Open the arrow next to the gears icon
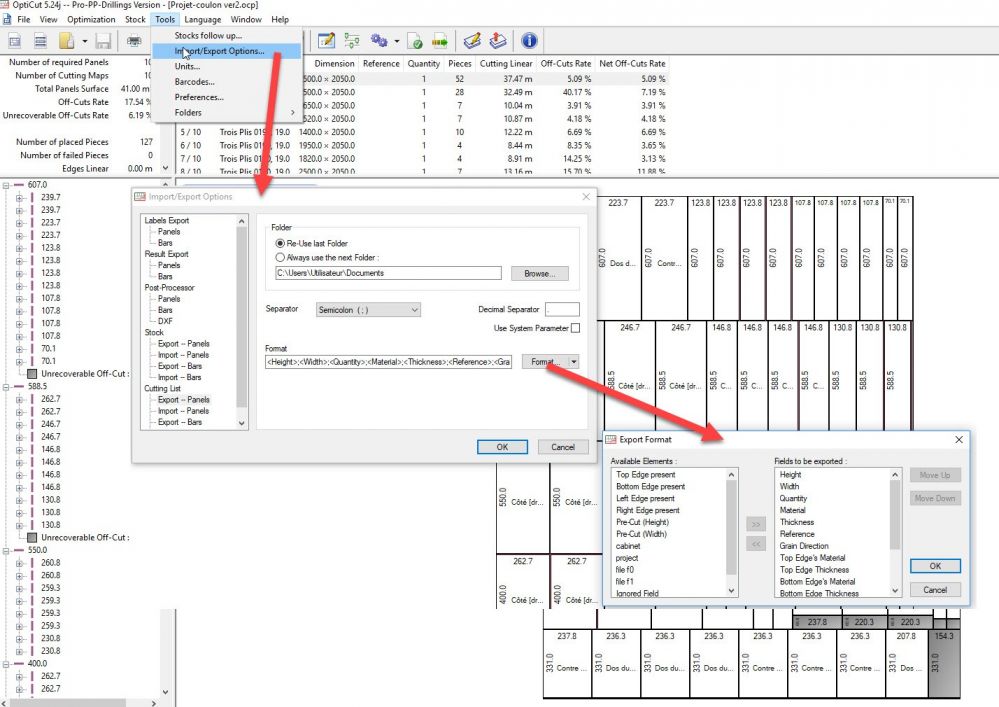 tap(397, 41)
